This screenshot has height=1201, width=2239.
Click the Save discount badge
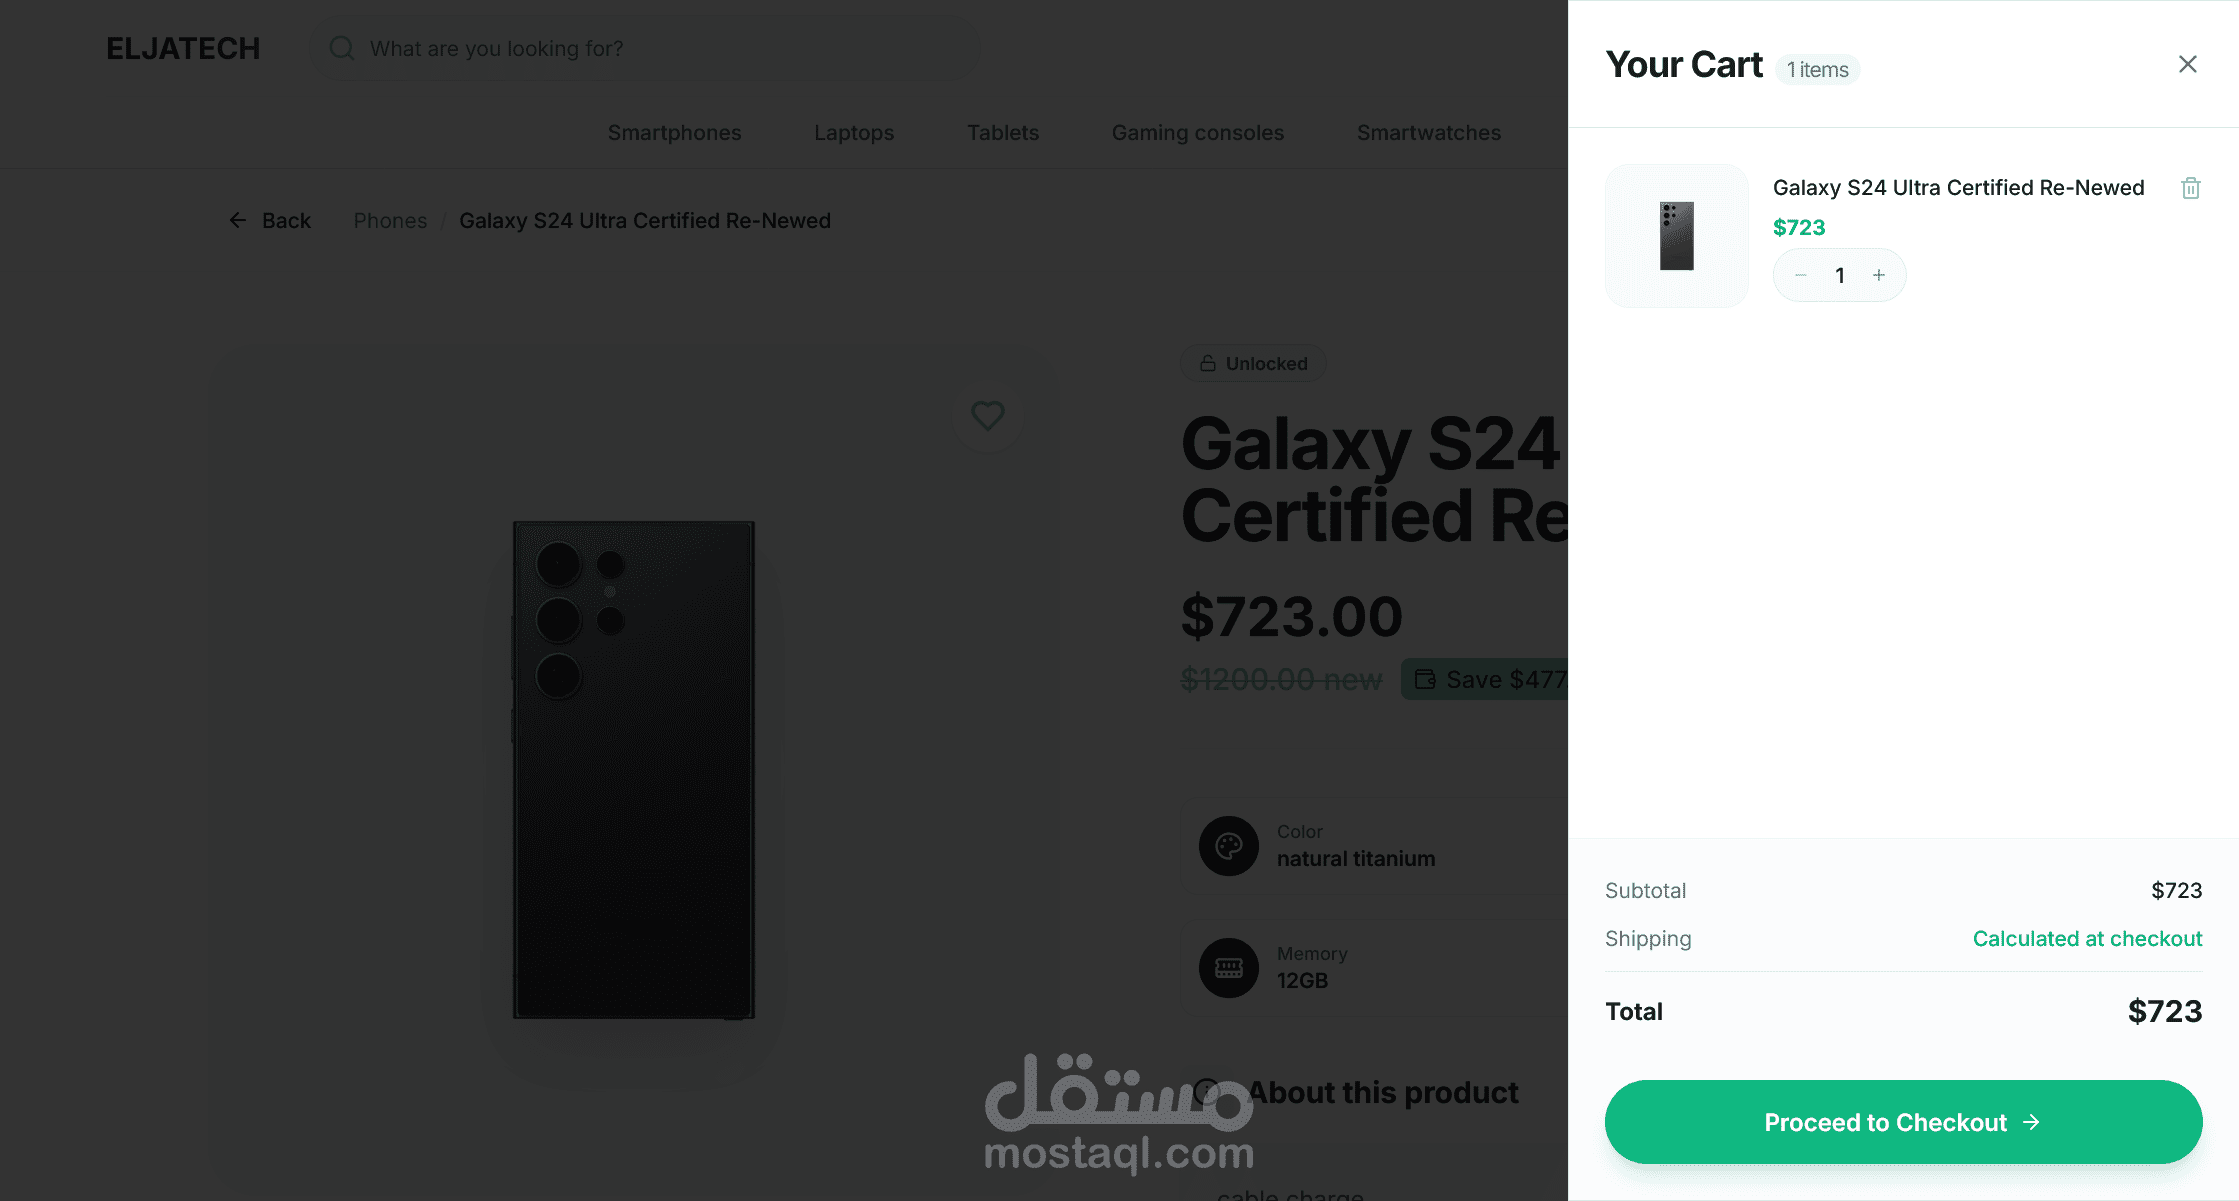coord(1485,679)
